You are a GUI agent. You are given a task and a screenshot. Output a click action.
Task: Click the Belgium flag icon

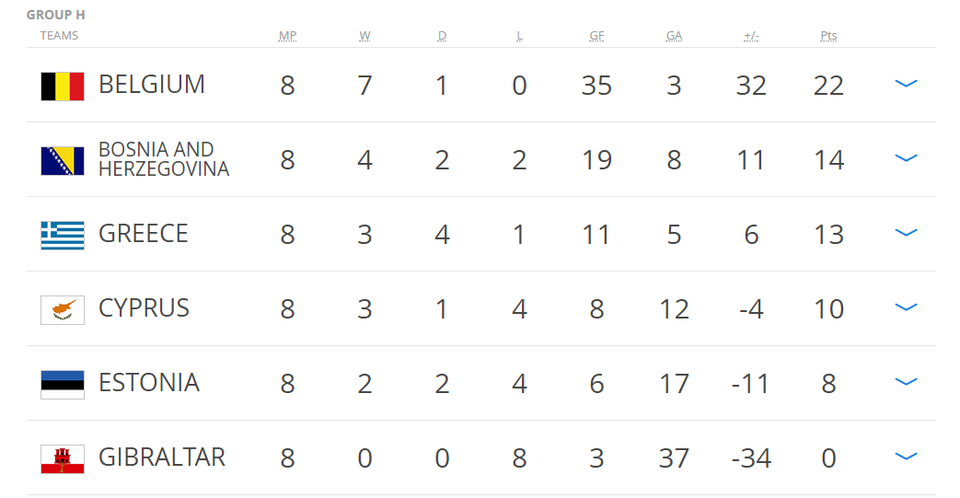(x=62, y=86)
